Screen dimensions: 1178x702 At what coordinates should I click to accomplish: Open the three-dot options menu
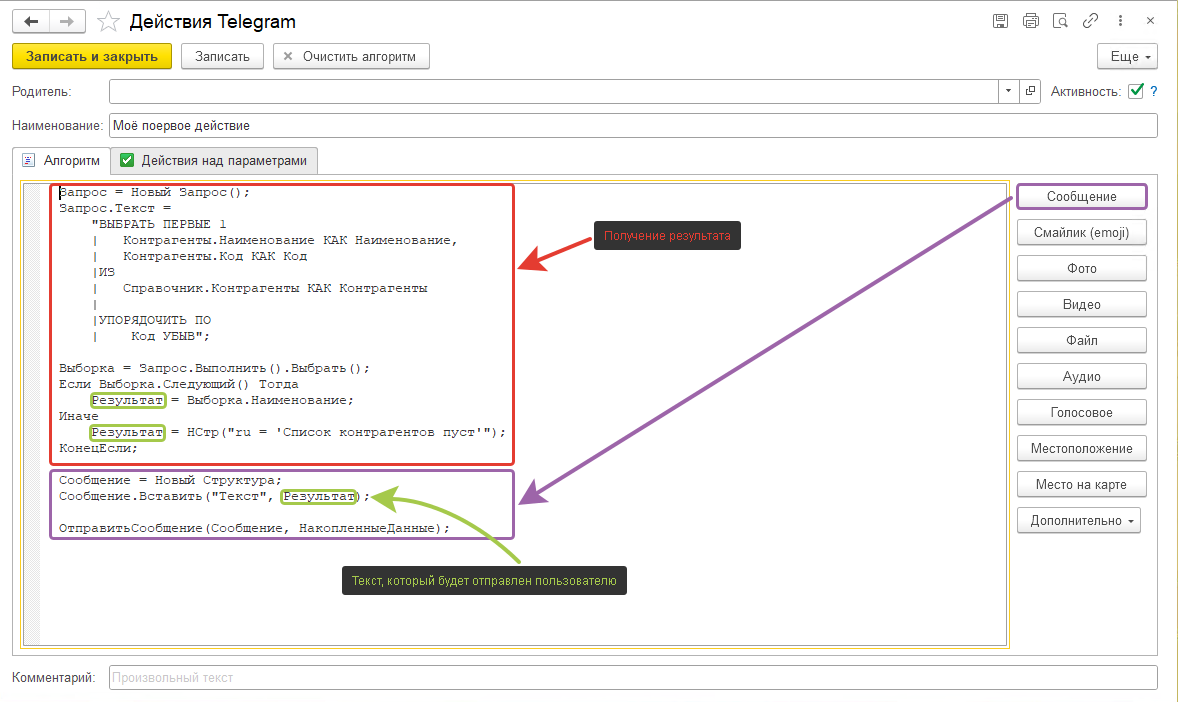click(1122, 21)
